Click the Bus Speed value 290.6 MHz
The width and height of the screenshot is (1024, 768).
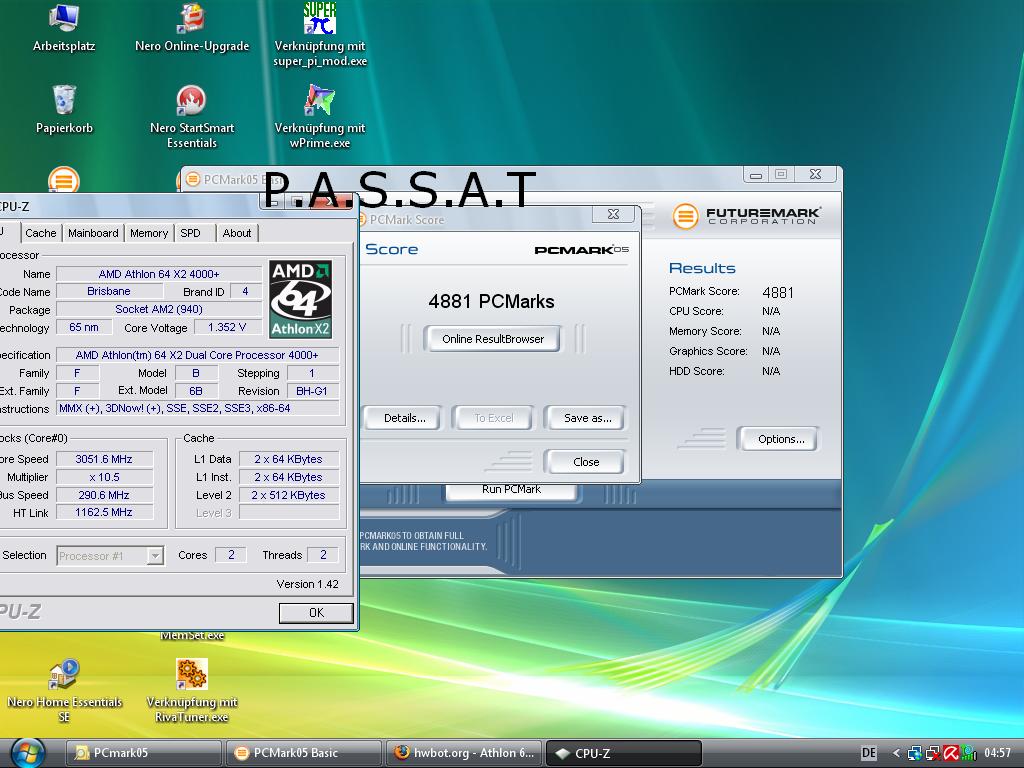pos(104,495)
